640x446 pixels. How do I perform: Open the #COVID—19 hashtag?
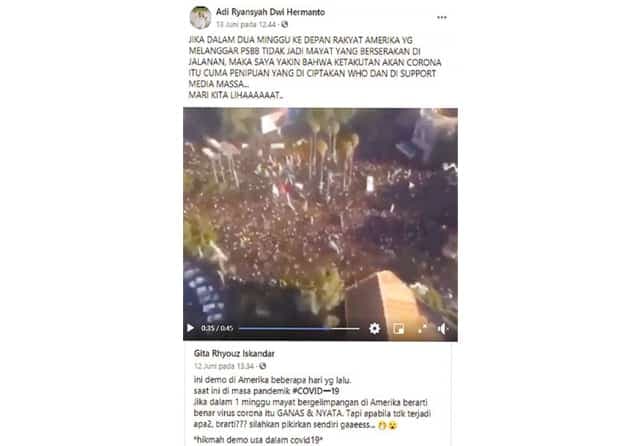click(x=316, y=391)
